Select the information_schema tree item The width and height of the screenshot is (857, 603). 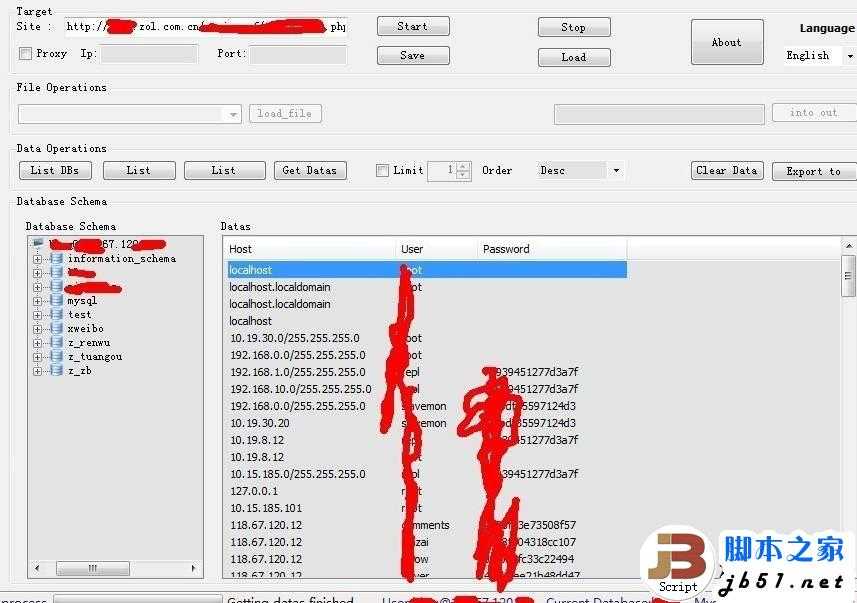tap(122, 259)
